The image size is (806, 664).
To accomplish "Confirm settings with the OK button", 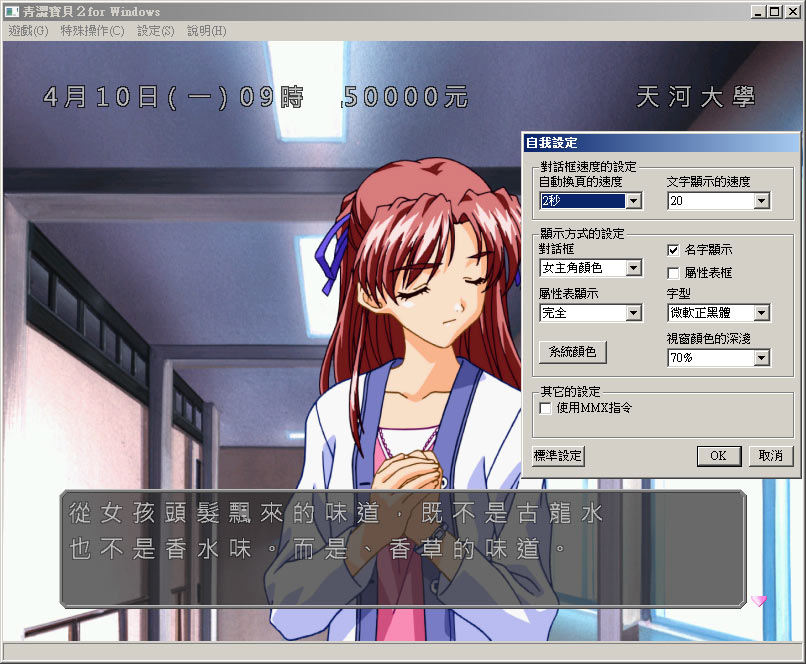I will click(718, 456).
